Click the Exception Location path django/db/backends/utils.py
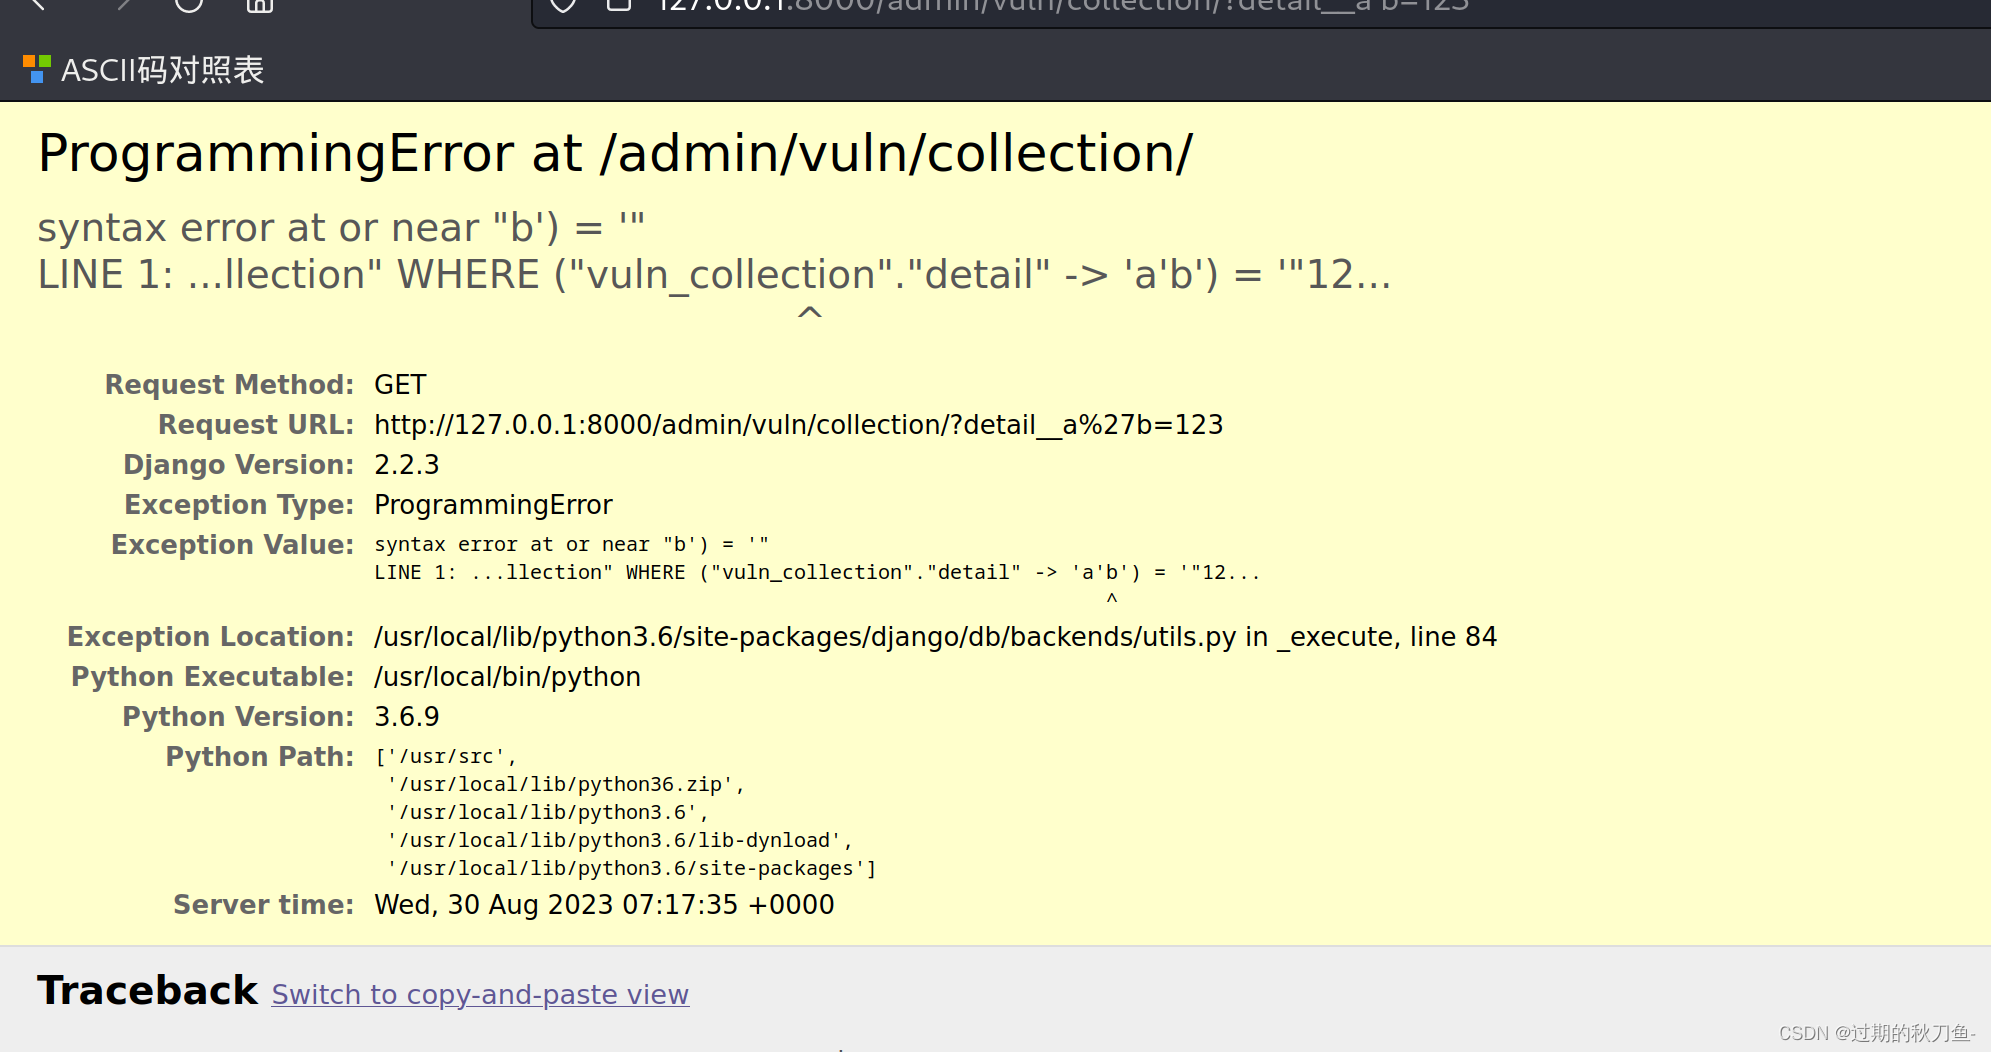This screenshot has width=1991, height=1052. point(935,637)
